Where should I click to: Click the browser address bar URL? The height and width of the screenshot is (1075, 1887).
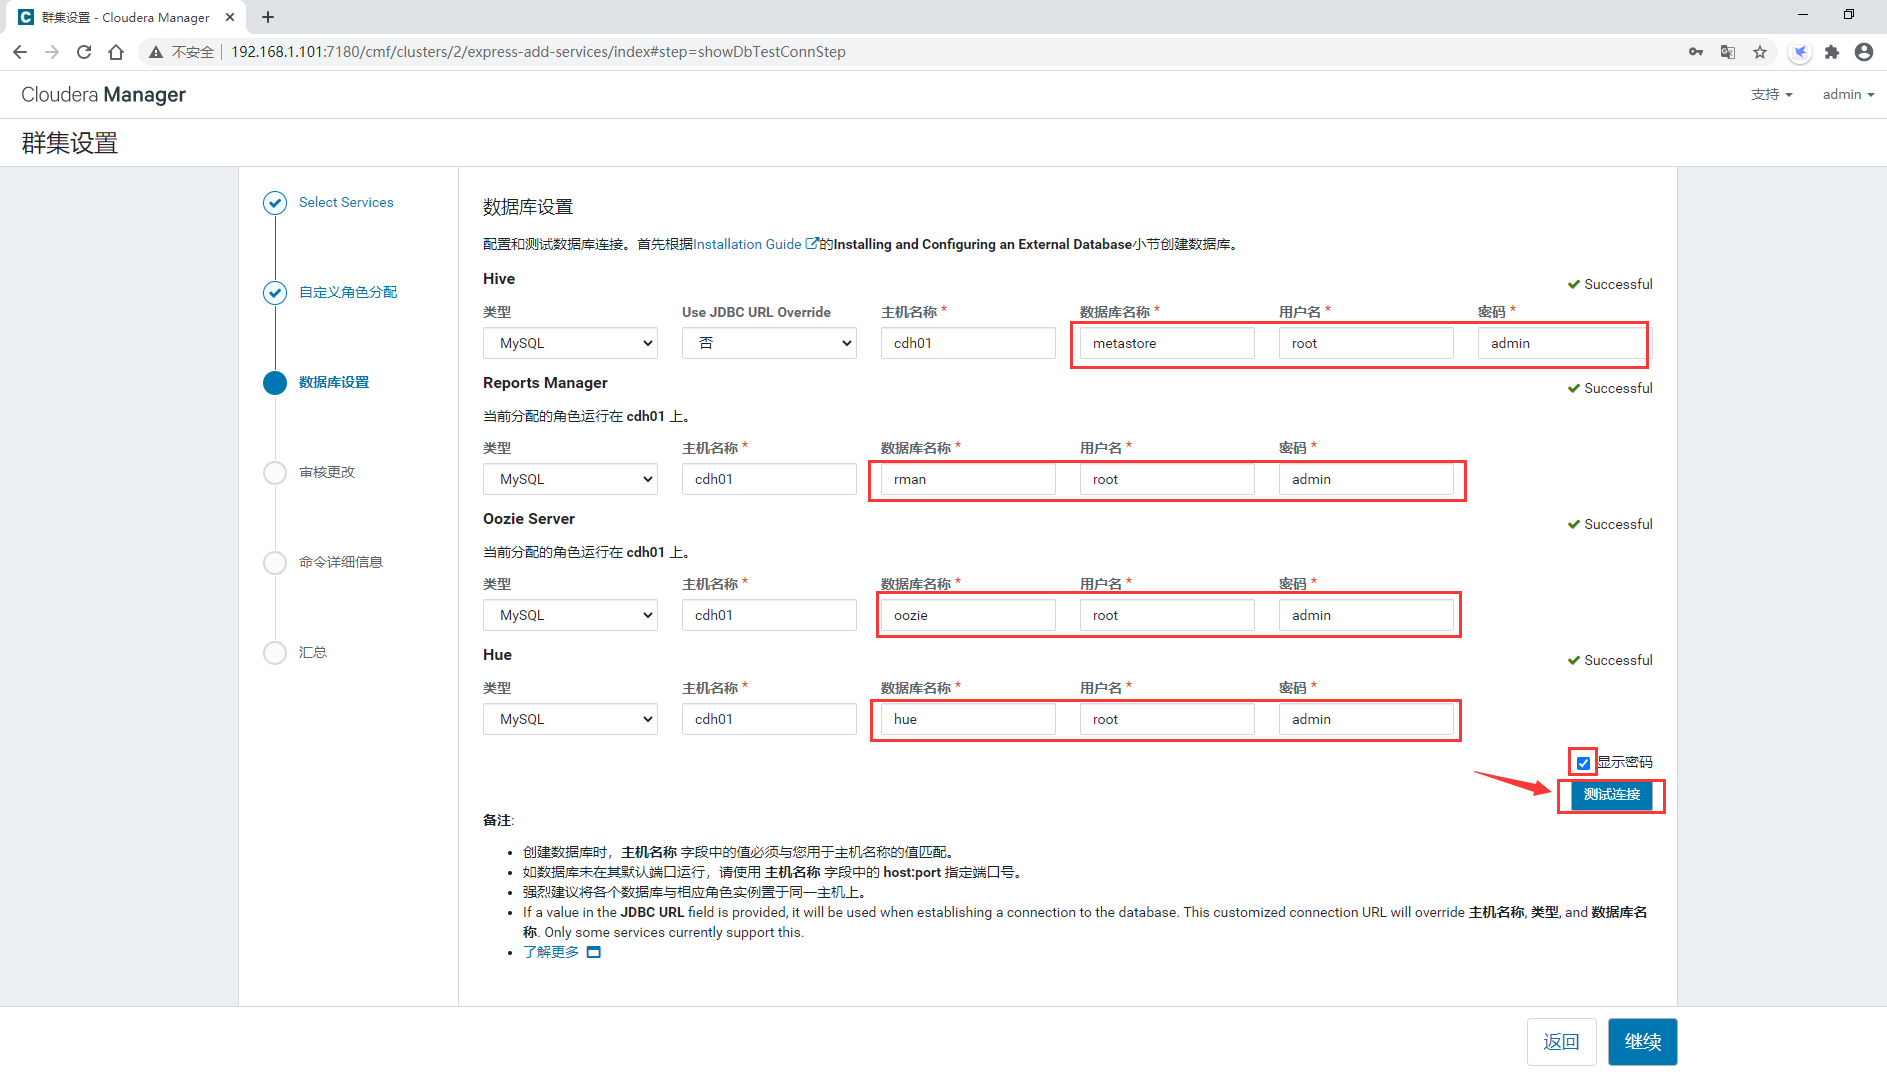pos(538,52)
